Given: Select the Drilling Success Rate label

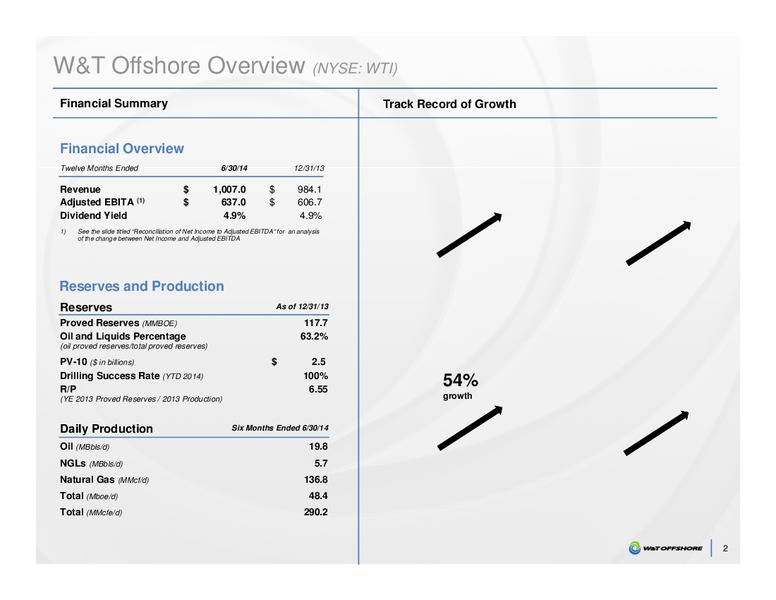Looking at the screenshot, I should point(132,376).
